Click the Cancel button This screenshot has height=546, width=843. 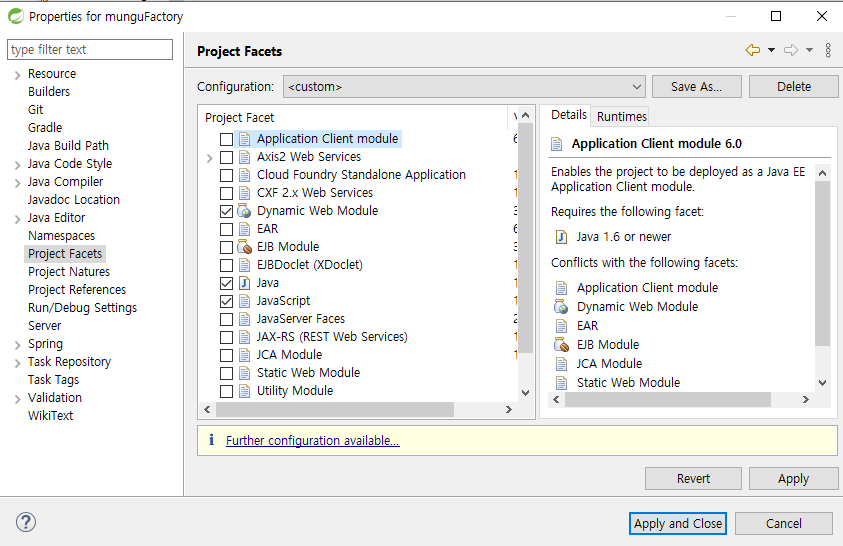coord(783,523)
